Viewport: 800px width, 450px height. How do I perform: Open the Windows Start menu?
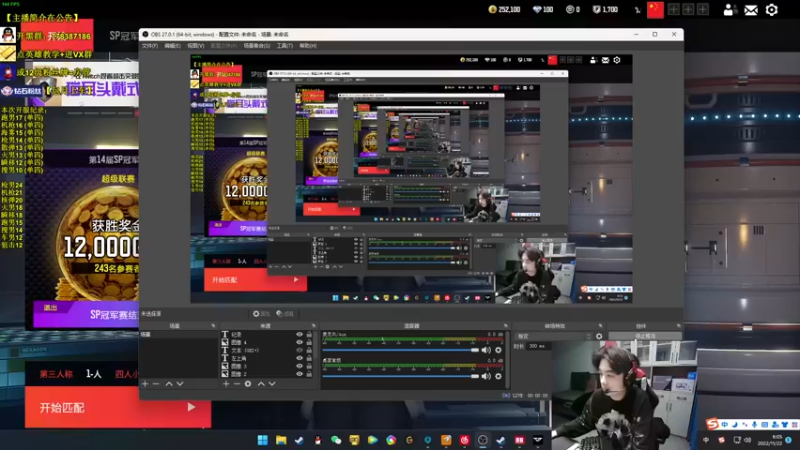(263, 440)
